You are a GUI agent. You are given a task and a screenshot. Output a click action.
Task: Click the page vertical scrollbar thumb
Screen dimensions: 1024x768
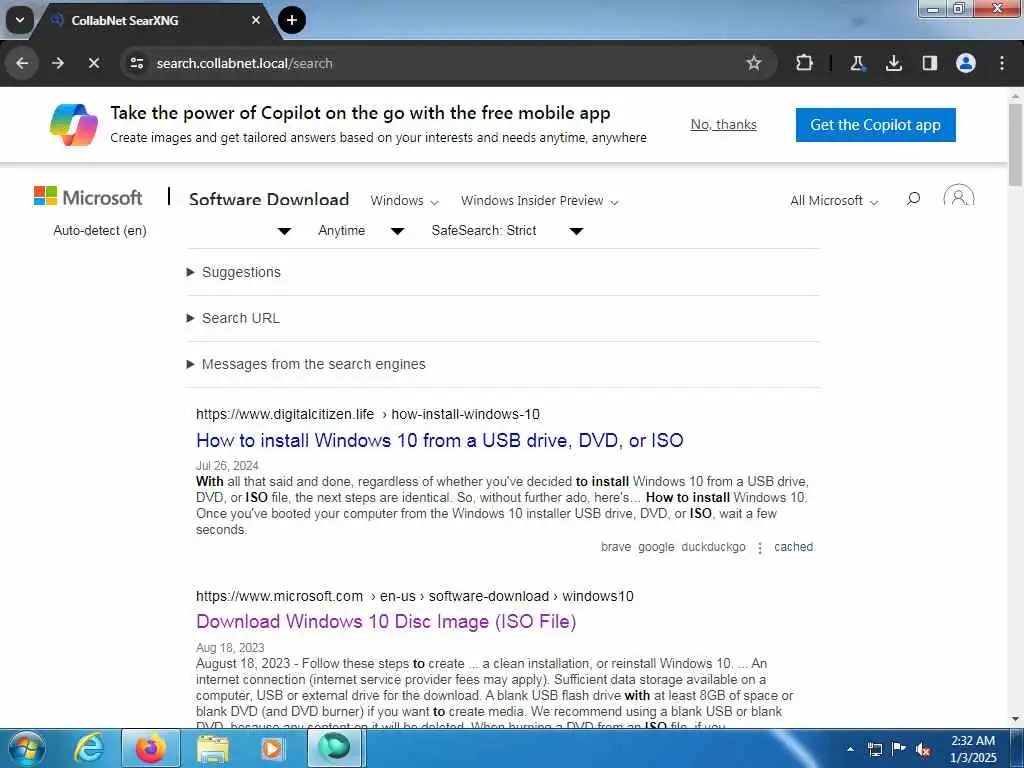tap(1016, 144)
